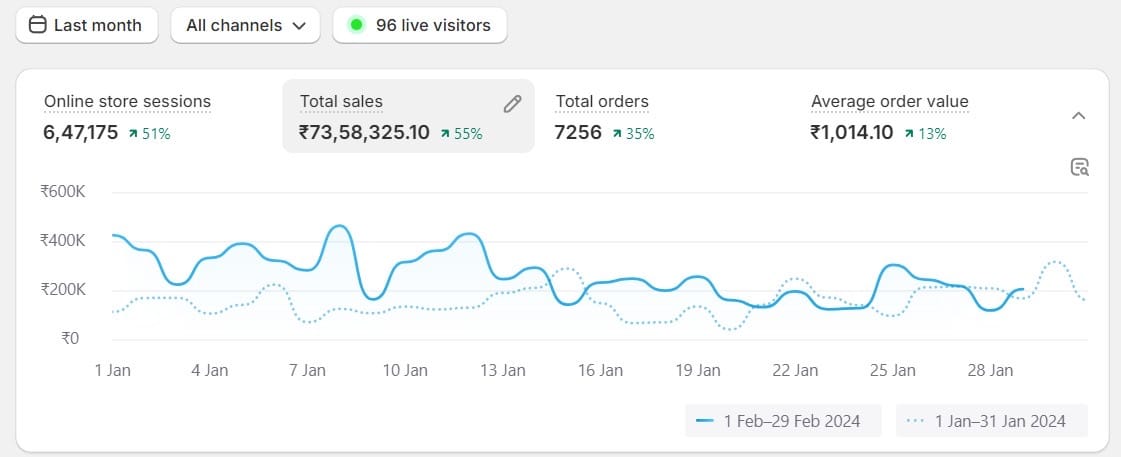
Task: Click the 13 Jan label on the chart axis
Action: click(502, 370)
